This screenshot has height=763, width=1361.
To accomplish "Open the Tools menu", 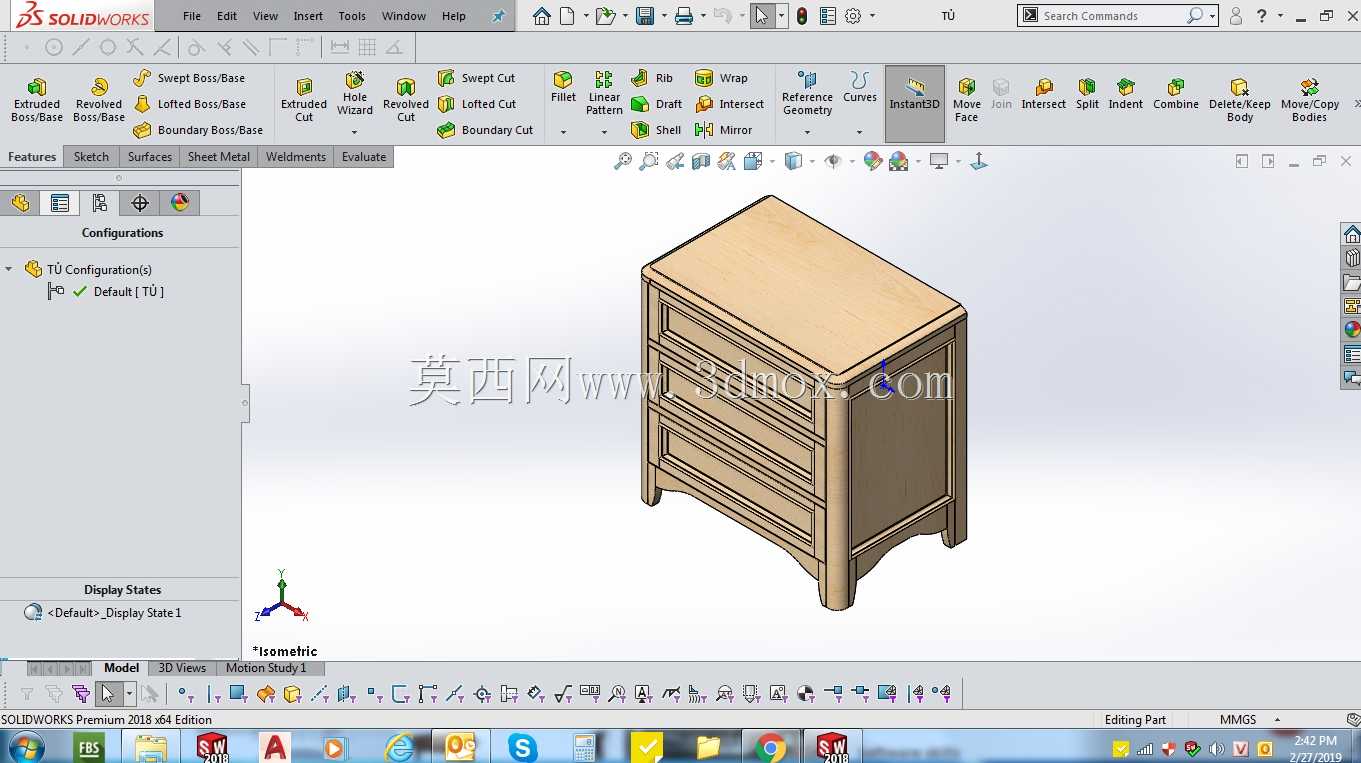I will pos(352,16).
